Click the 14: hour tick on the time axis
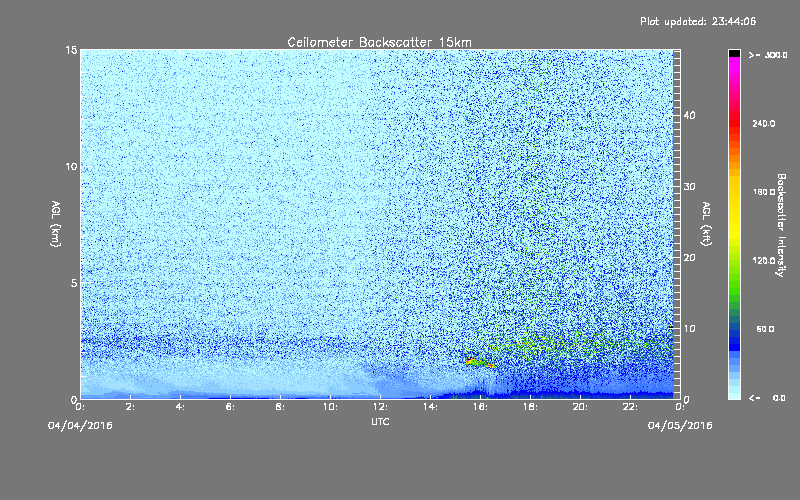Screen dimensions: 800x500 click(430, 407)
